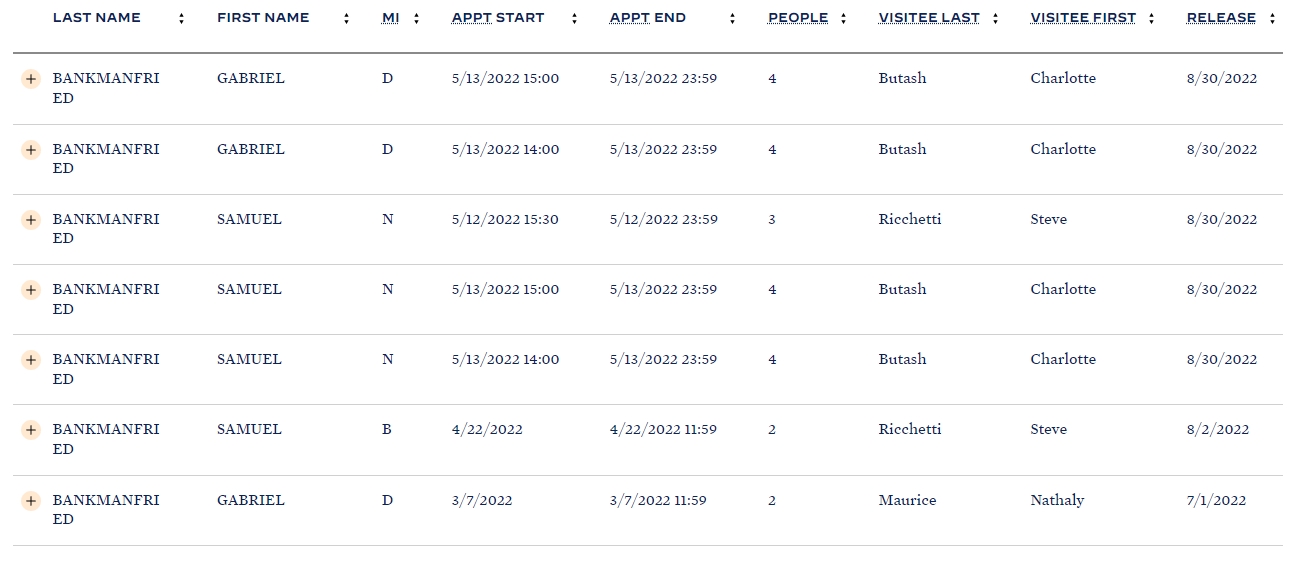Sort by Visitee First column arrows
The width and height of the screenshot is (1305, 563).
point(1151,18)
